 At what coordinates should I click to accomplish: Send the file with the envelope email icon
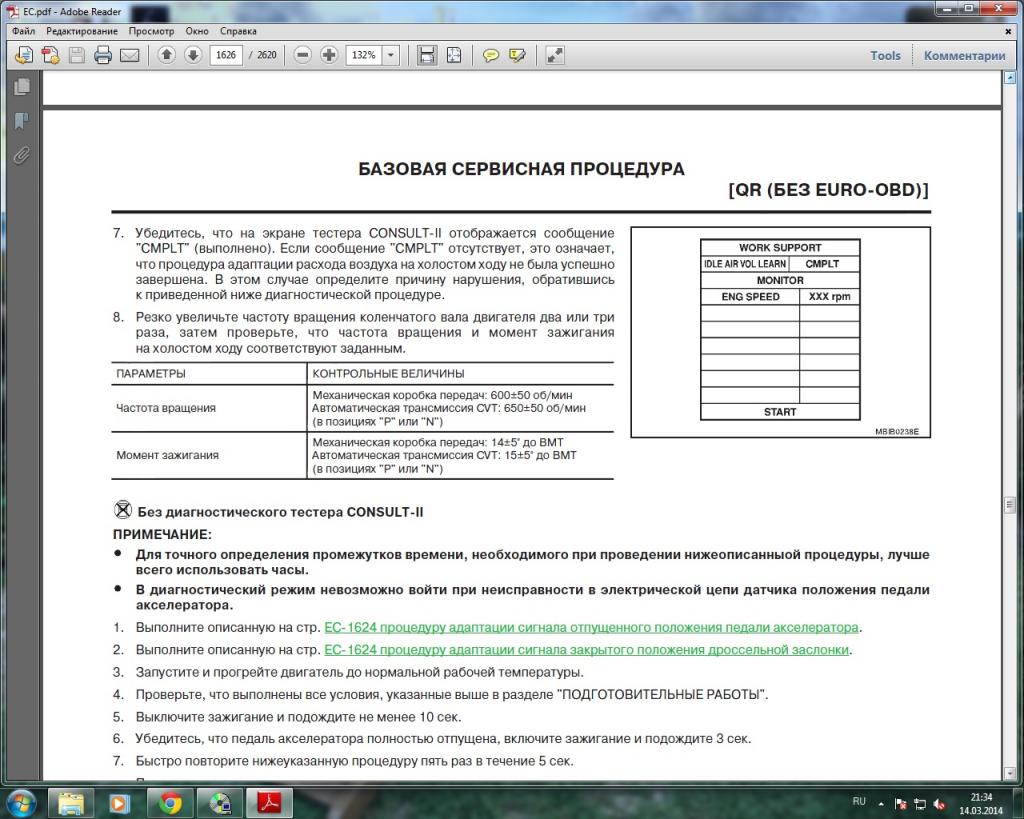click(129, 56)
